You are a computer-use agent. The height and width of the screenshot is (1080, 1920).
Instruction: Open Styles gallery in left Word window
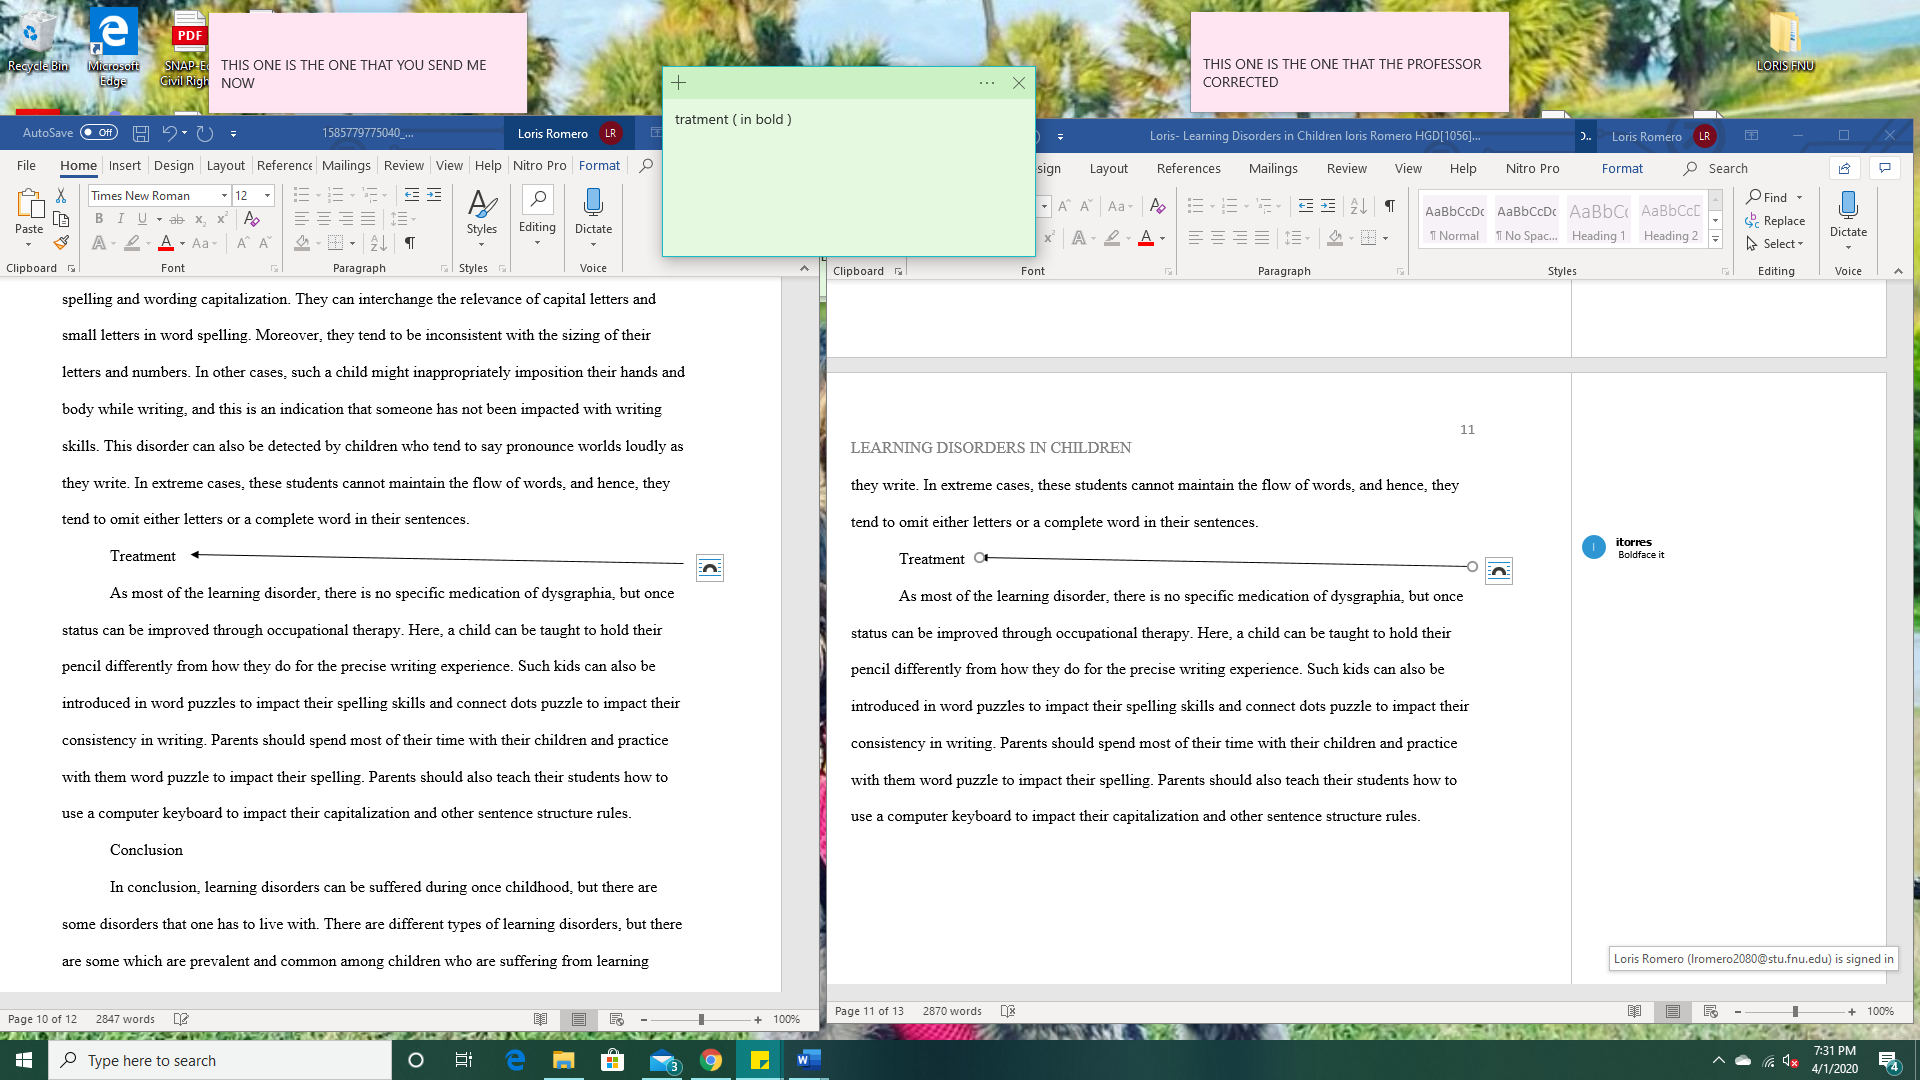point(481,218)
